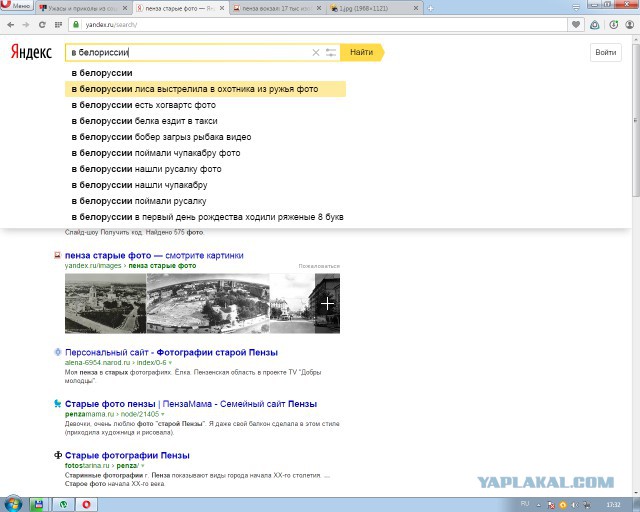The width and height of the screenshot is (640, 512).
Task: Open the street view Penza thumbnail
Action: coord(292,303)
